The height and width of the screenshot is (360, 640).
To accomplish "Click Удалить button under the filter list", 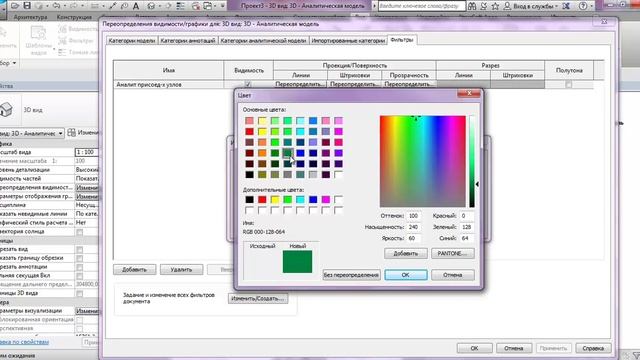I will (181, 269).
